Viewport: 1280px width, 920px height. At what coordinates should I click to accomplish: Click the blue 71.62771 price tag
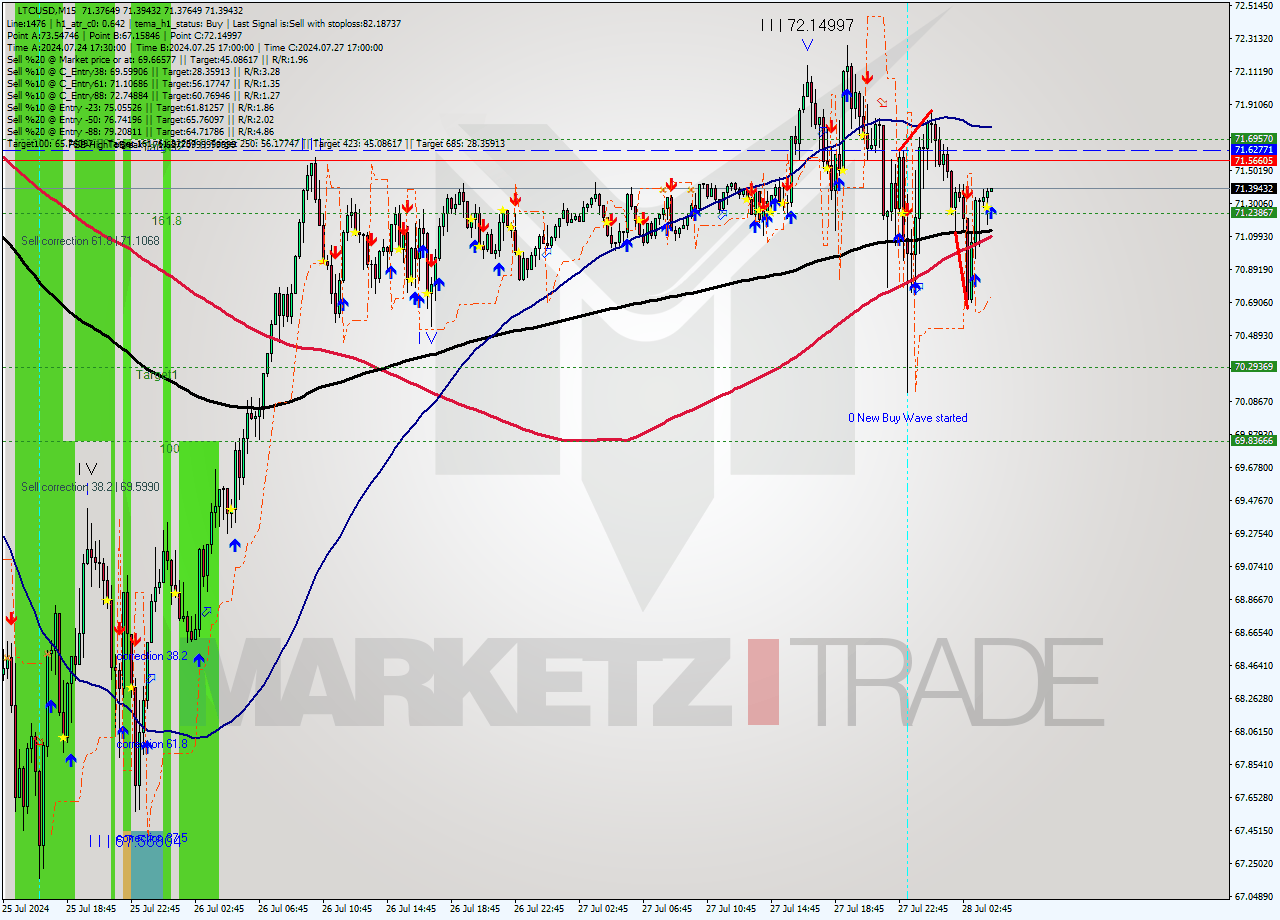pos(1253,149)
